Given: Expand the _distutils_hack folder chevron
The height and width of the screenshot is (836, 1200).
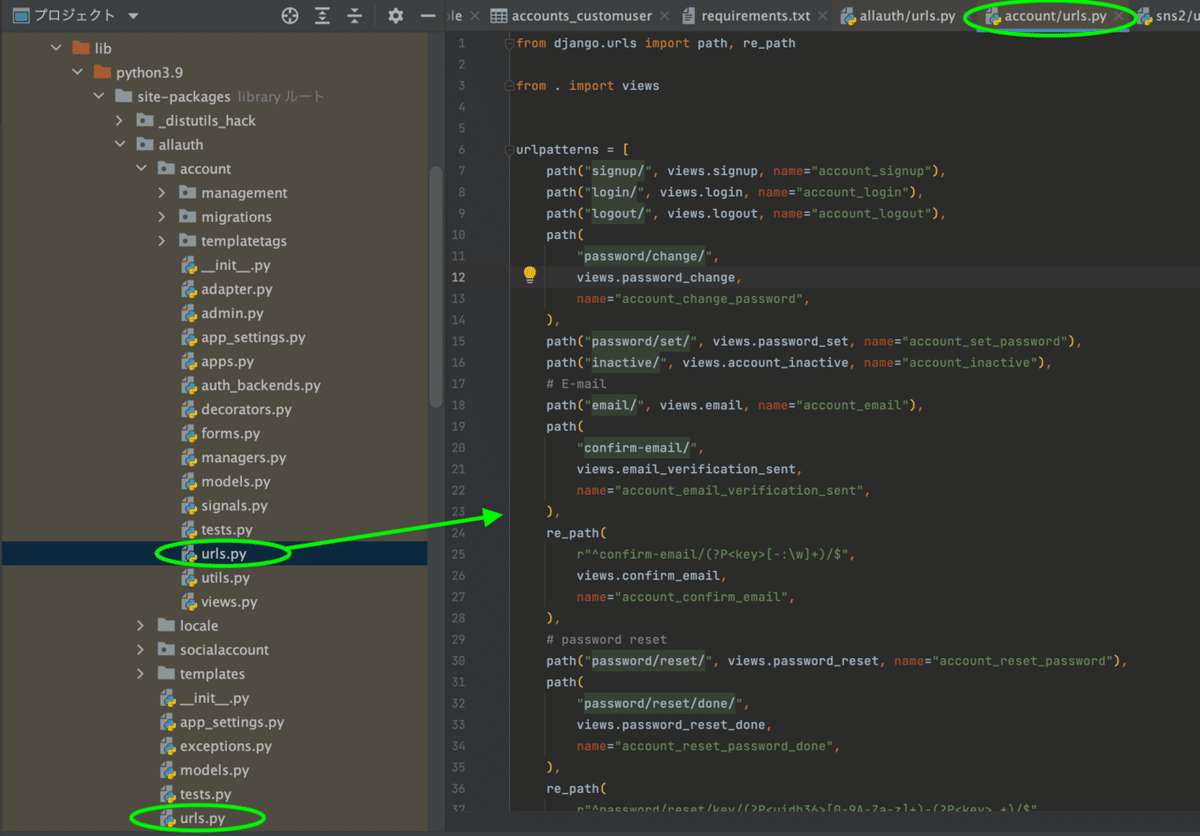Looking at the screenshot, I should coord(120,120).
